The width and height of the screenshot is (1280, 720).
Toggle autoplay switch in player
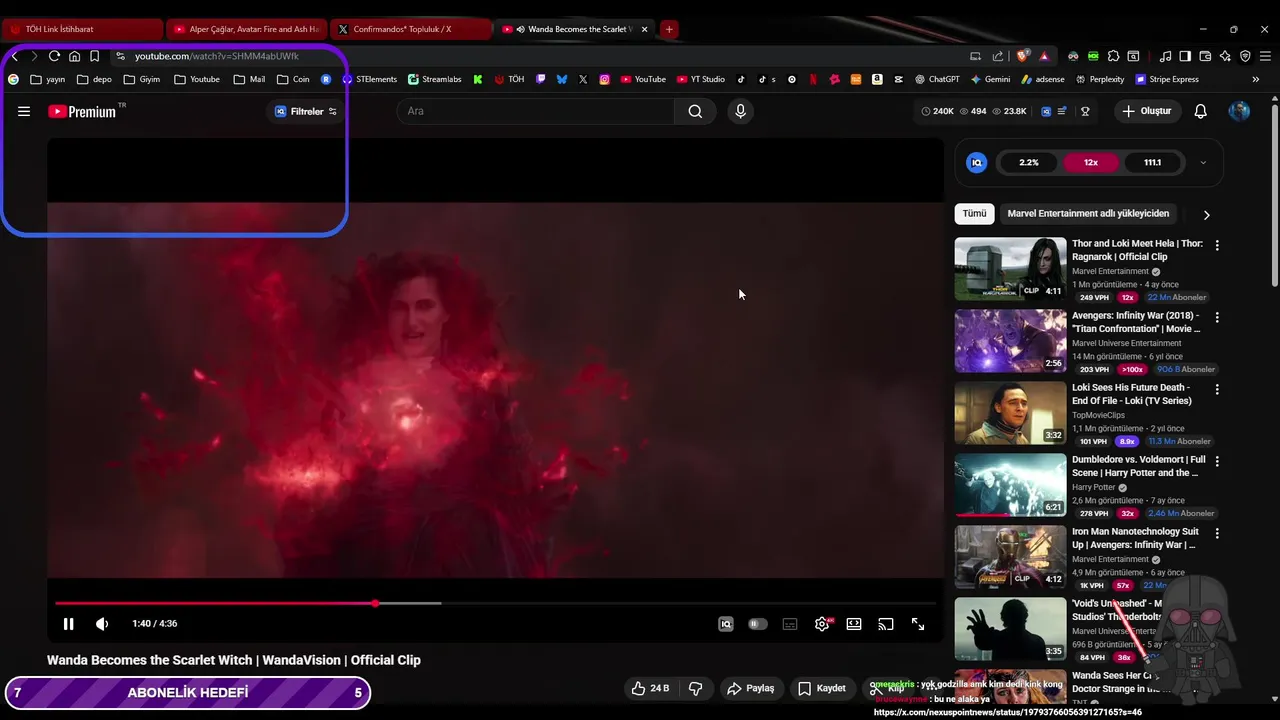[x=758, y=624]
